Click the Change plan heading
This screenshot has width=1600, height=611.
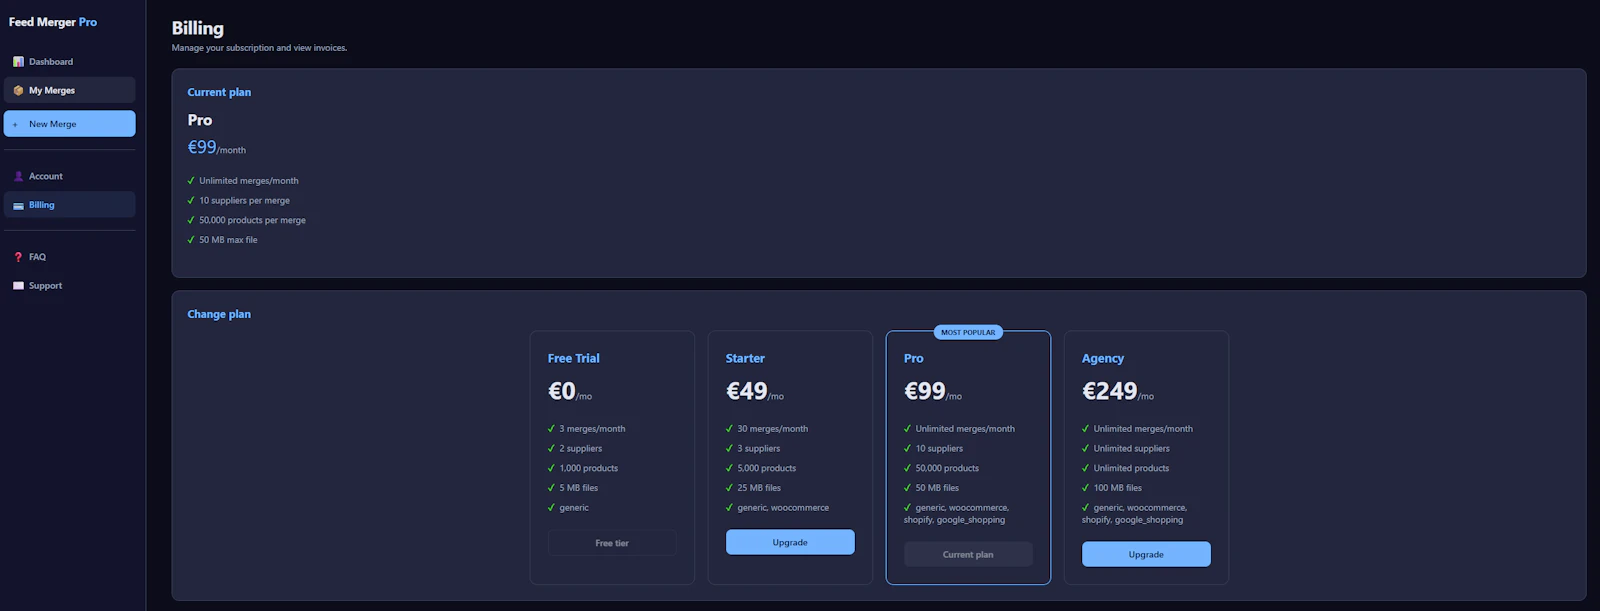[x=219, y=314]
